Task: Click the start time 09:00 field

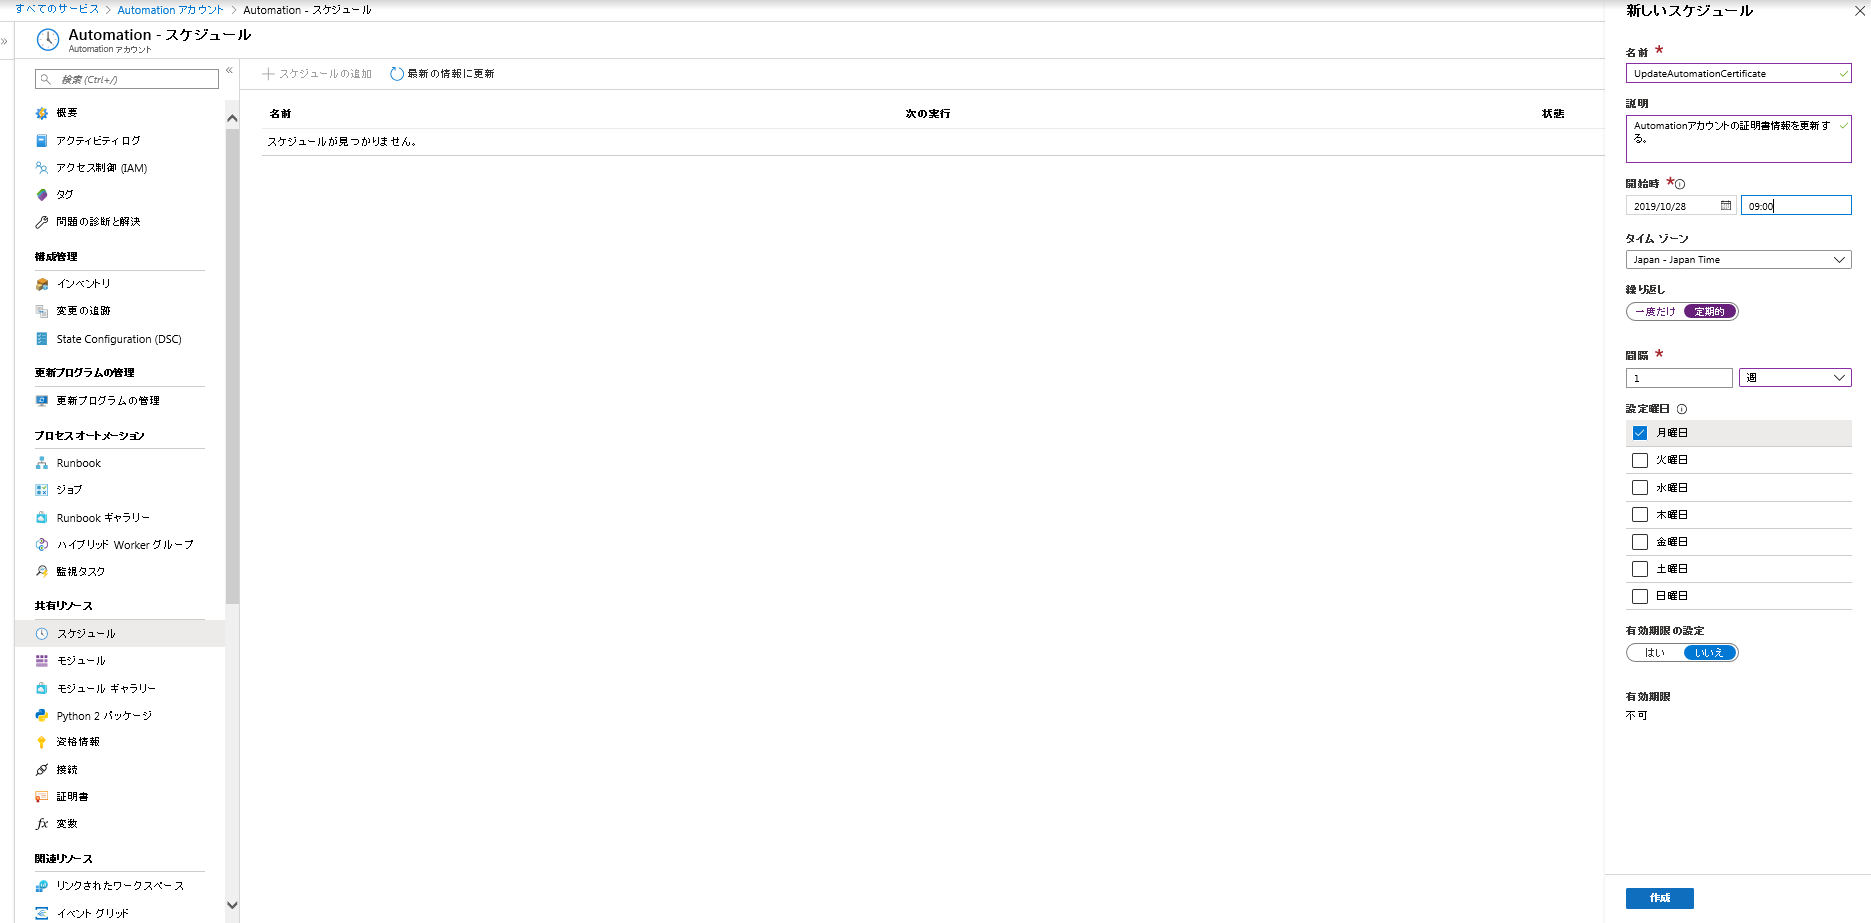Action: click(x=1796, y=205)
